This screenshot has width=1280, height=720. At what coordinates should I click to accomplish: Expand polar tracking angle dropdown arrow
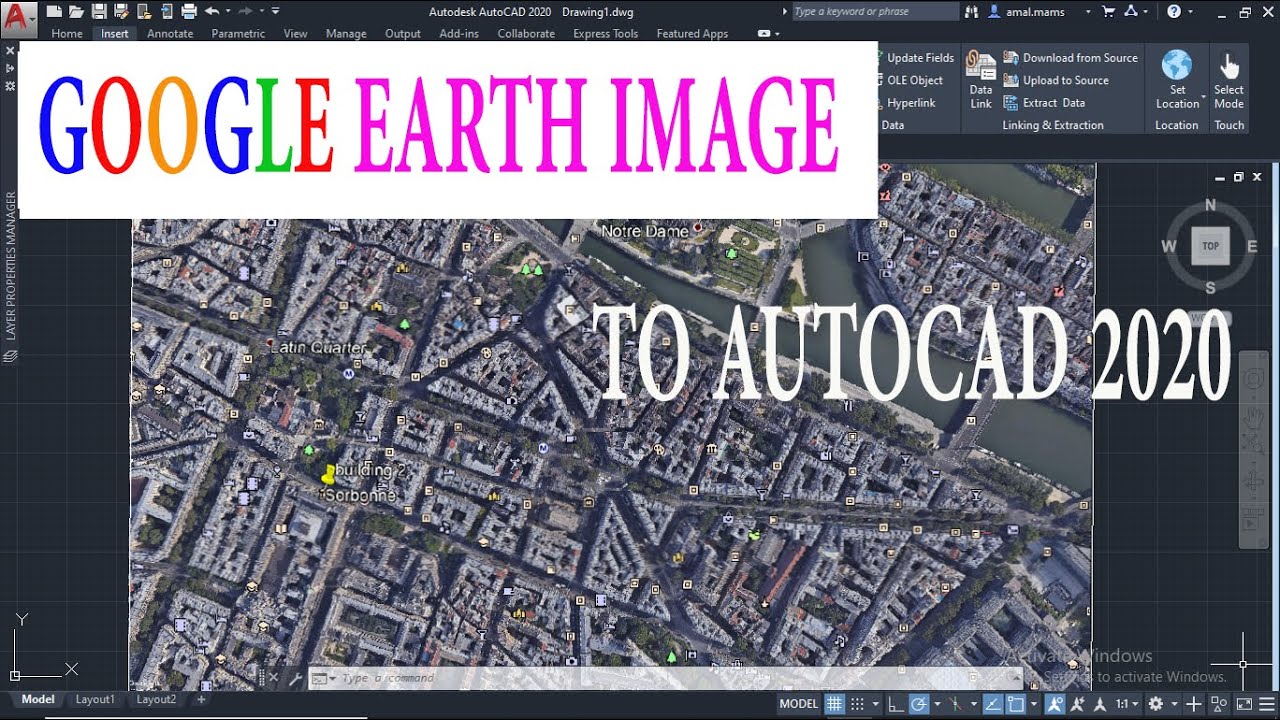937,704
